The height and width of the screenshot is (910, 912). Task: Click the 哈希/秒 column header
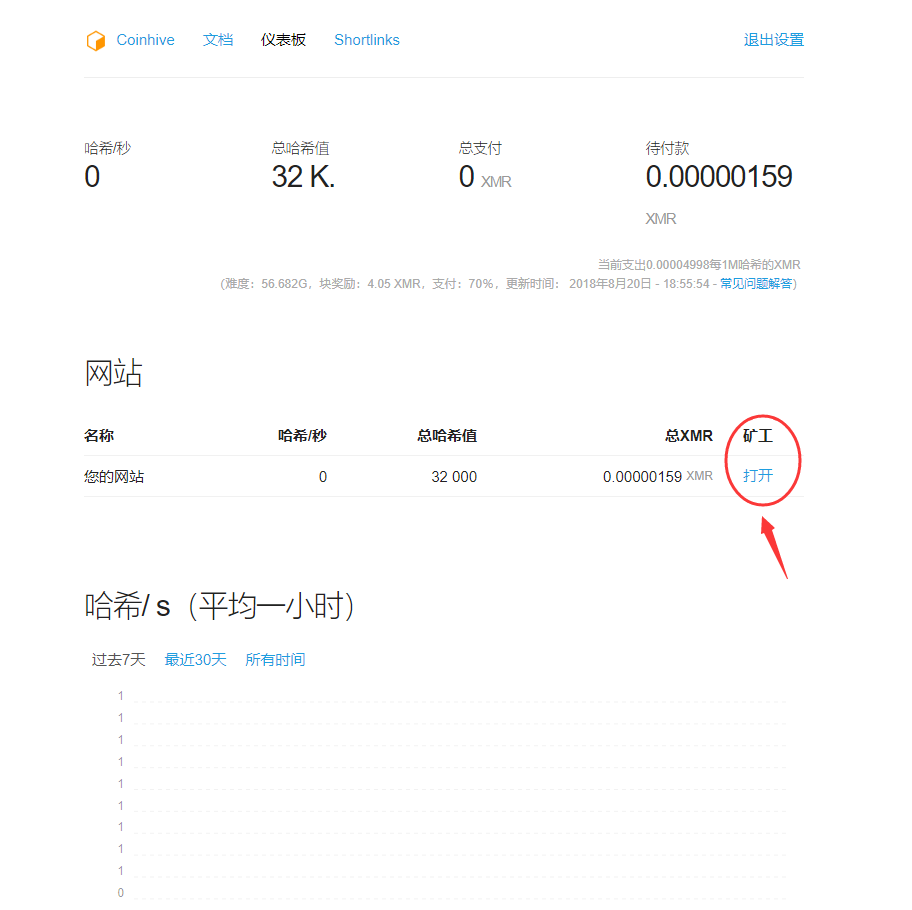[302, 435]
